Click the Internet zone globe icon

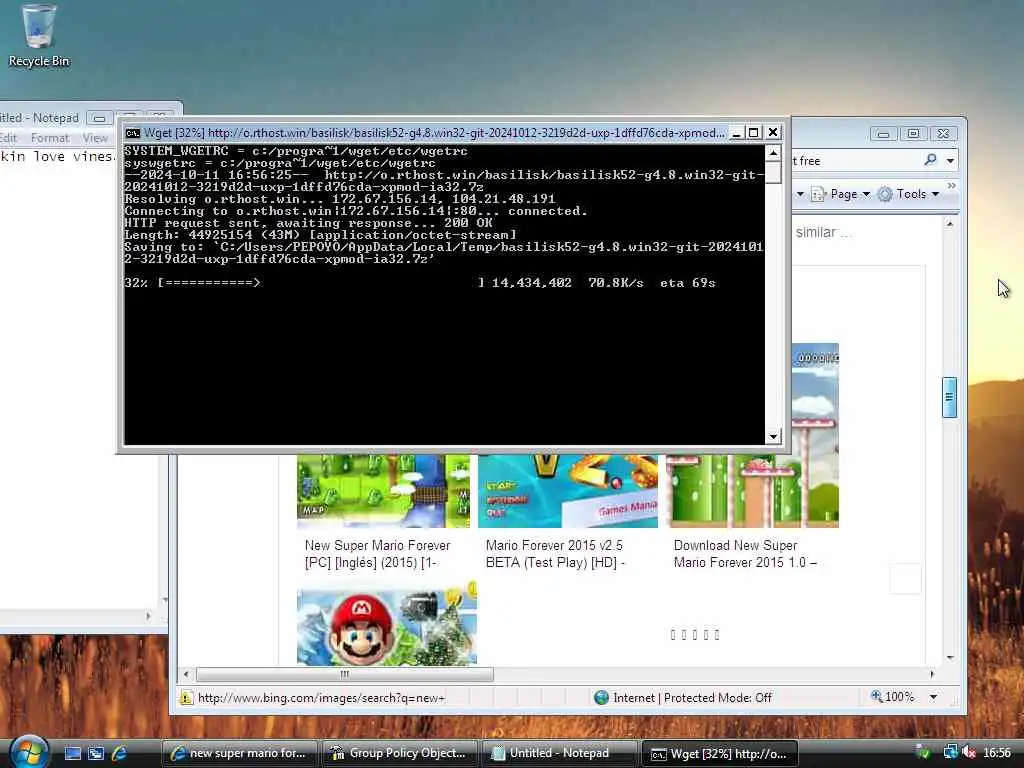[601, 697]
